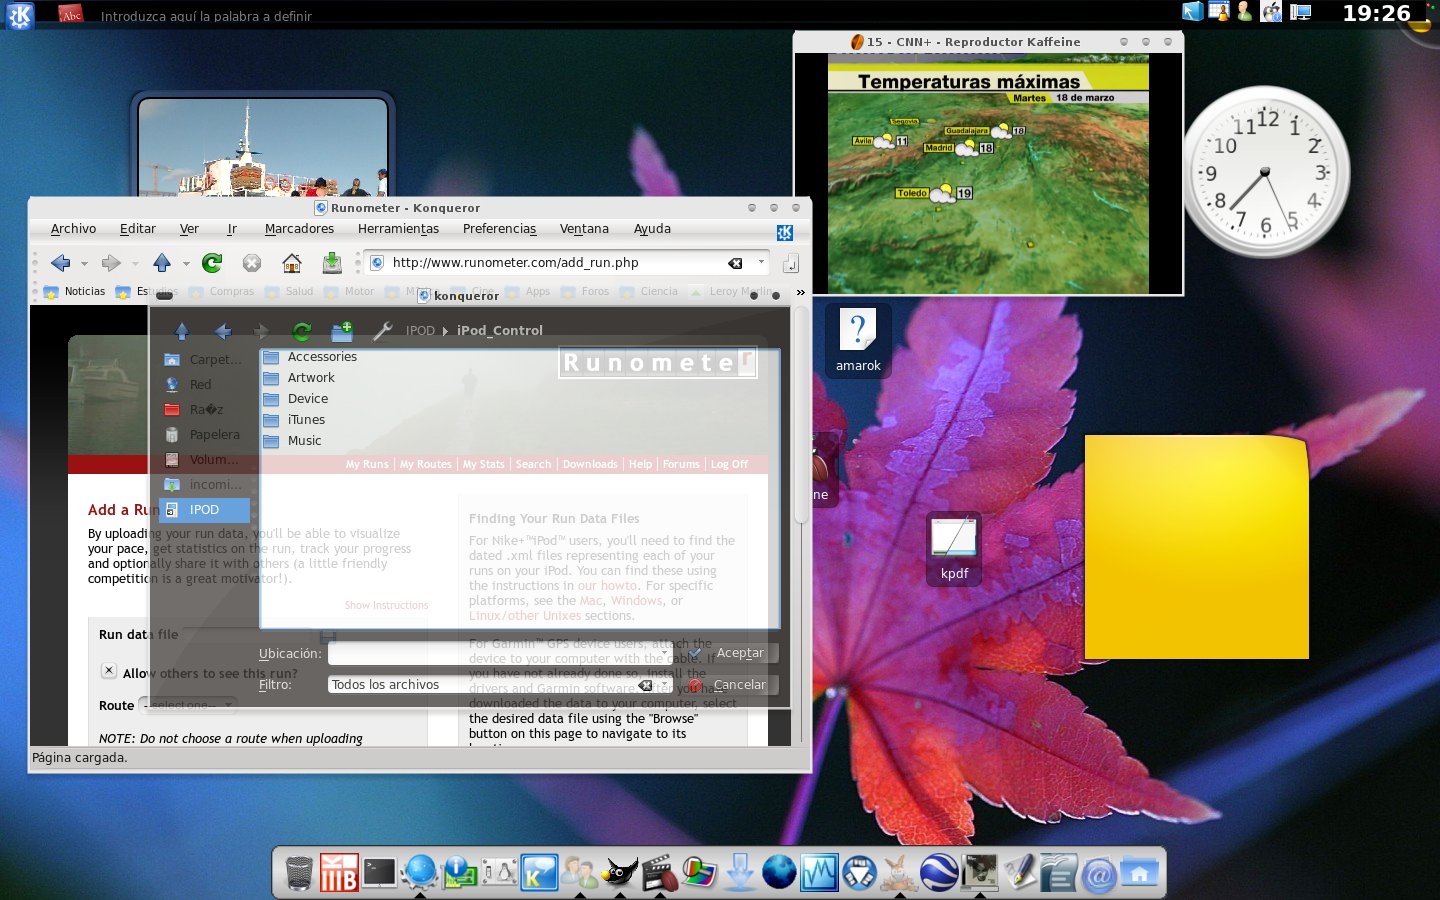This screenshot has width=1440, height=900.
Task: Click the Konqueror page vertical scrollbar
Action: [x=801, y=415]
